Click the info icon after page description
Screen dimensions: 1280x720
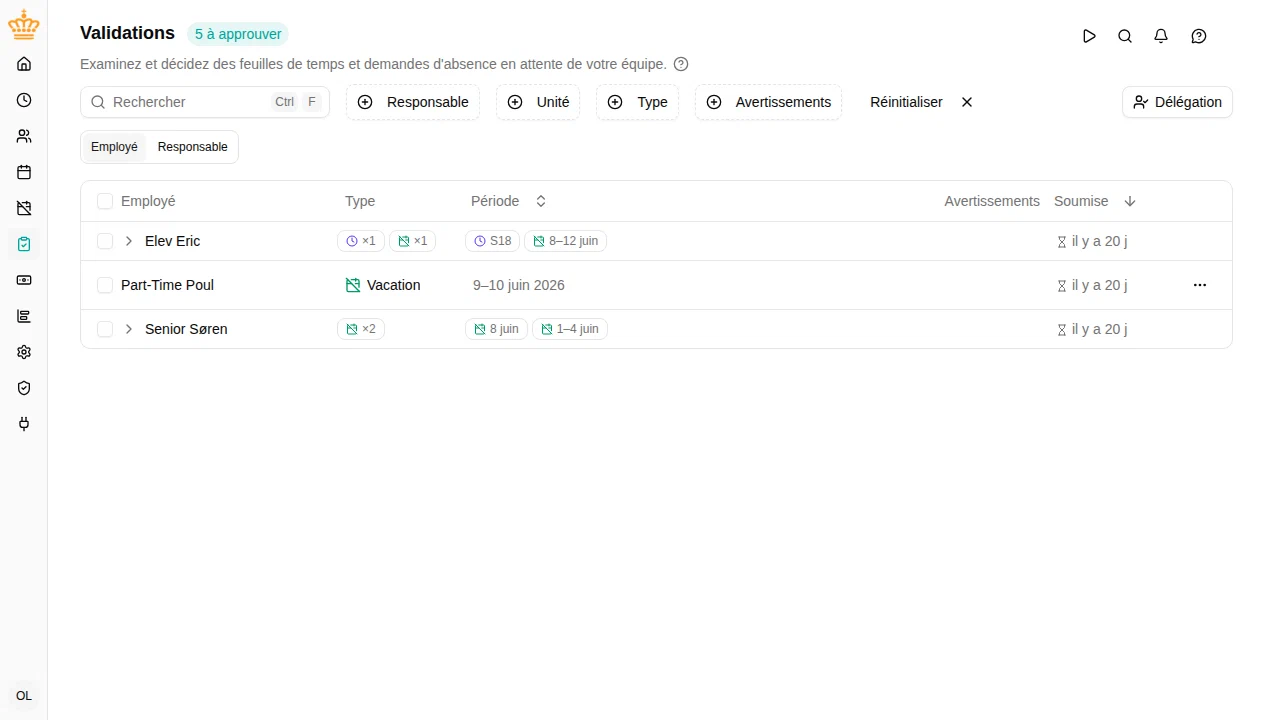click(x=681, y=64)
